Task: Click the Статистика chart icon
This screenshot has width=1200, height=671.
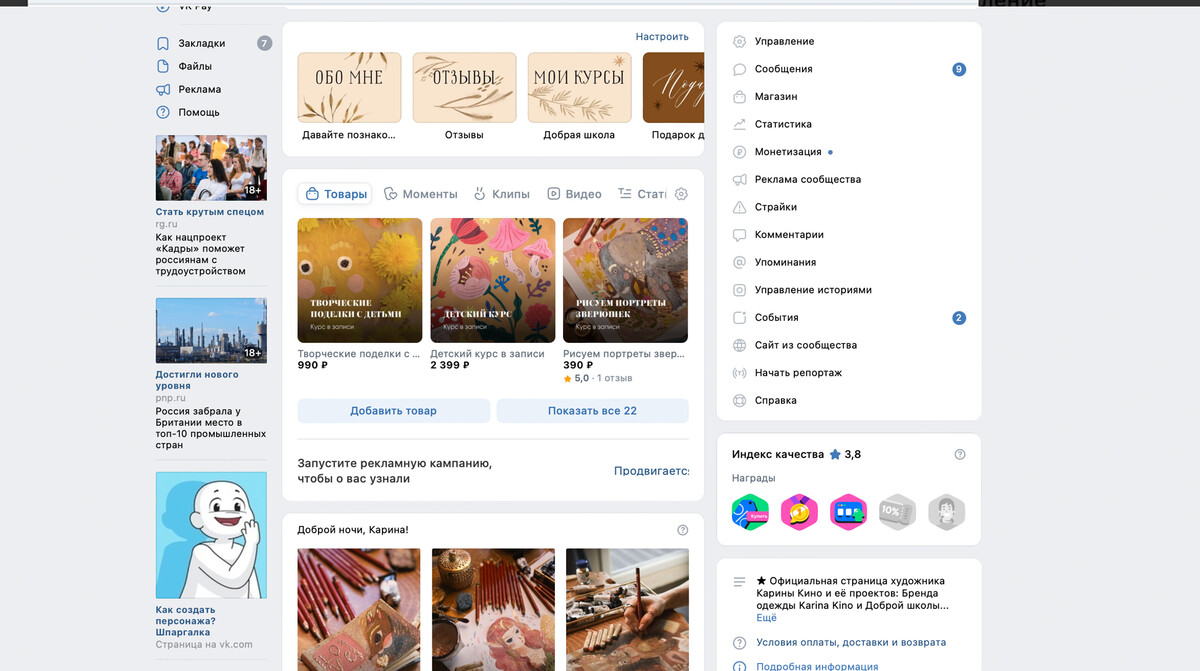Action: tap(740, 125)
